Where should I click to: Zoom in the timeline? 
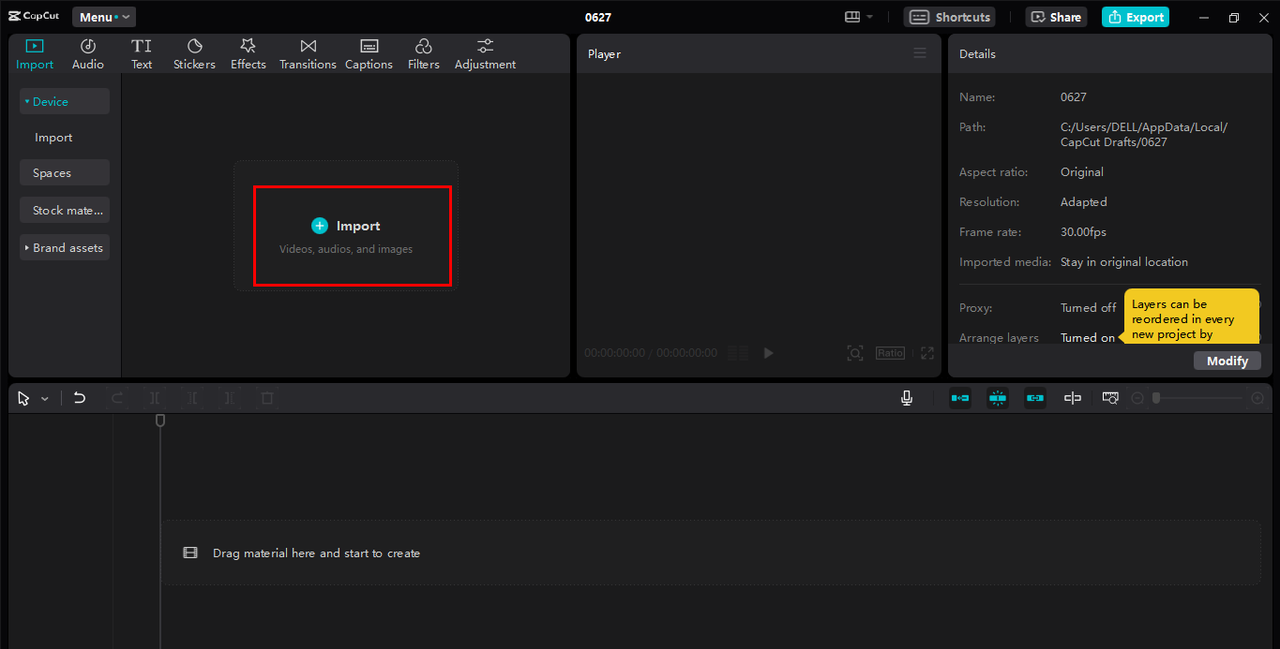tap(1258, 398)
